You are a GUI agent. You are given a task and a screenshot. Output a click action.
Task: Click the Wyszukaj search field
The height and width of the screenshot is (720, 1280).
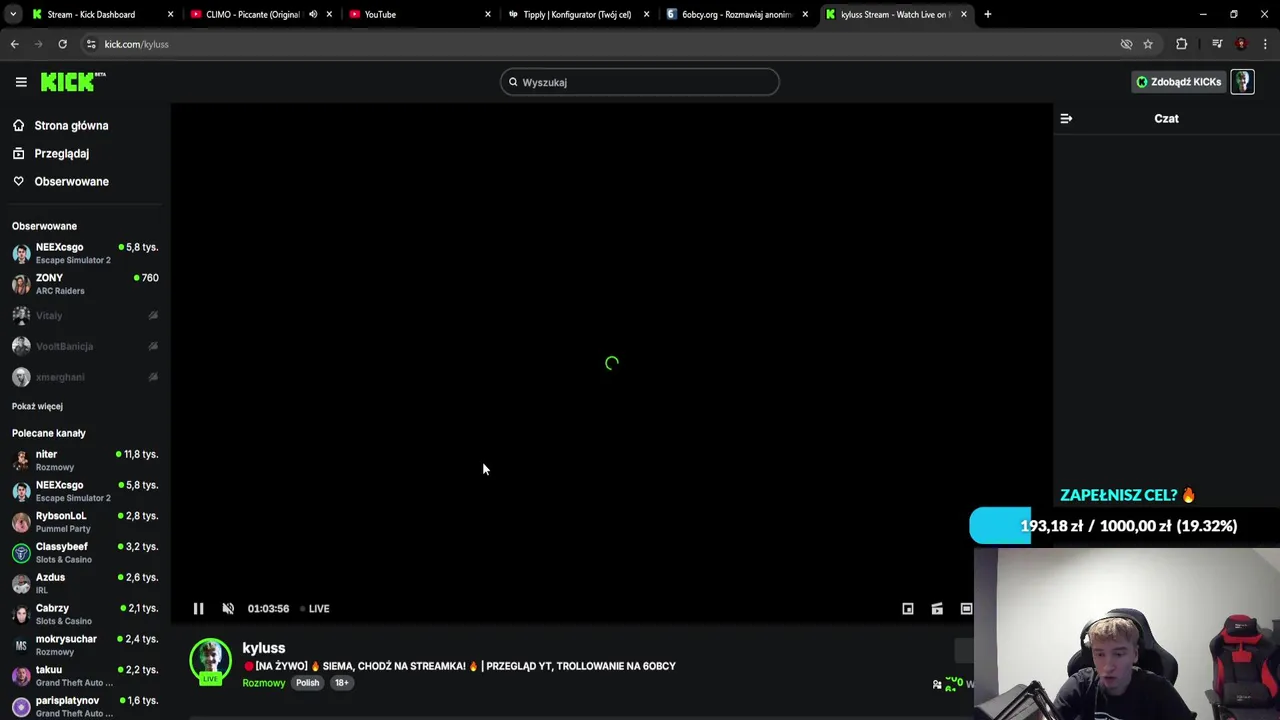[x=640, y=82]
